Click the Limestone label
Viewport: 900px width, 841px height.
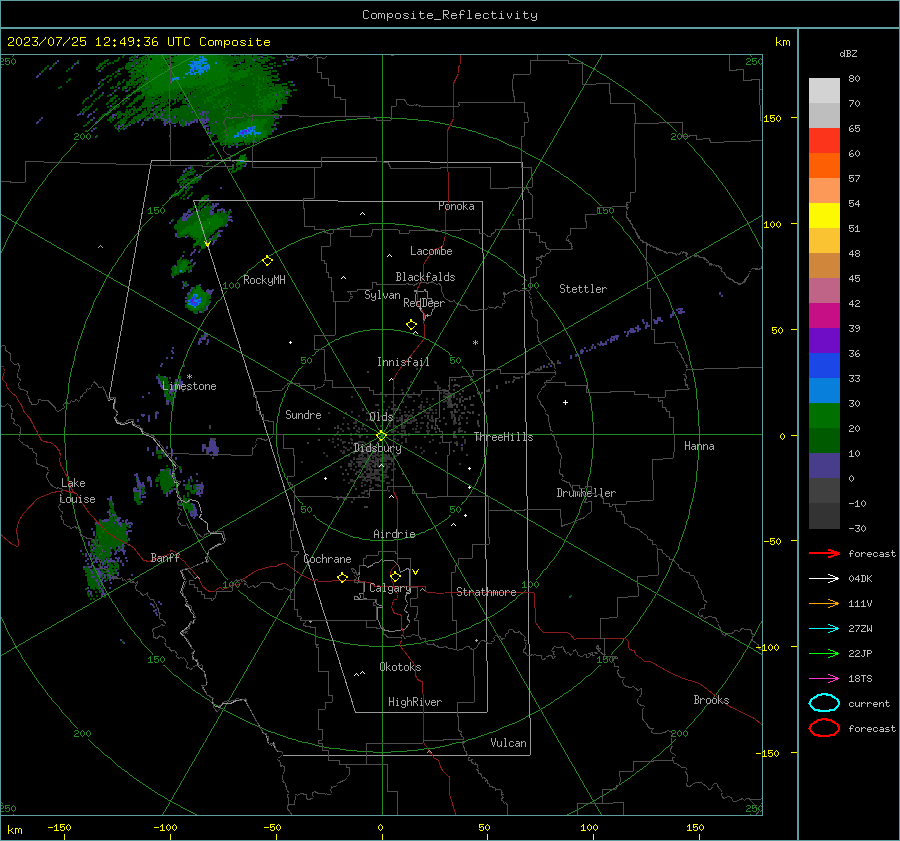pyautogui.click(x=189, y=386)
